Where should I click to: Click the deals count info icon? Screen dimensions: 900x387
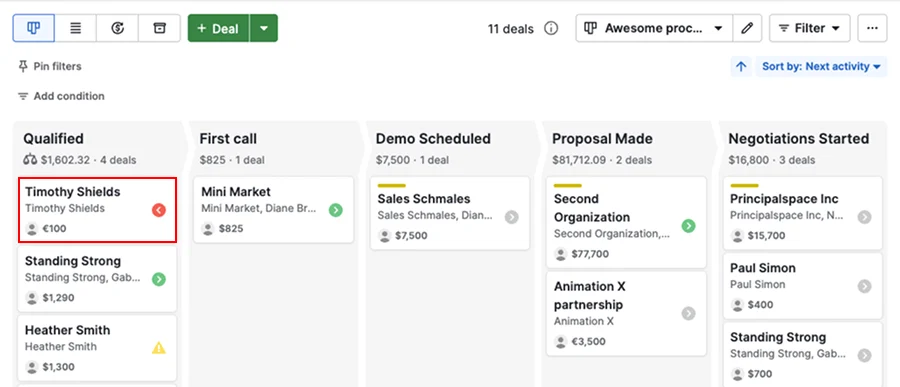551,28
